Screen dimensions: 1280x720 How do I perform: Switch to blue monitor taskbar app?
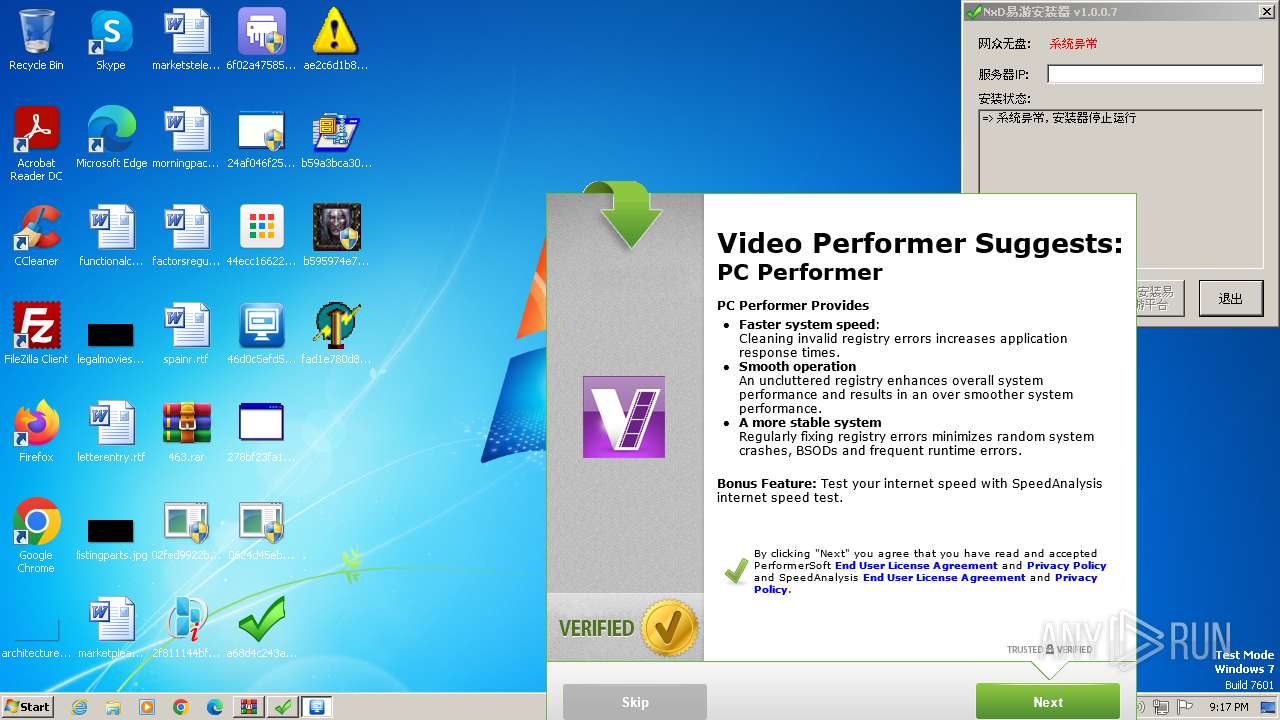point(317,707)
